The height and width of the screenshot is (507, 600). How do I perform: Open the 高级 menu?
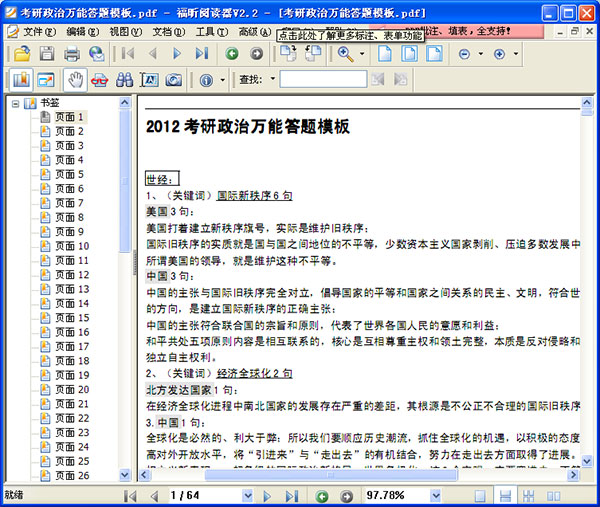point(255,32)
